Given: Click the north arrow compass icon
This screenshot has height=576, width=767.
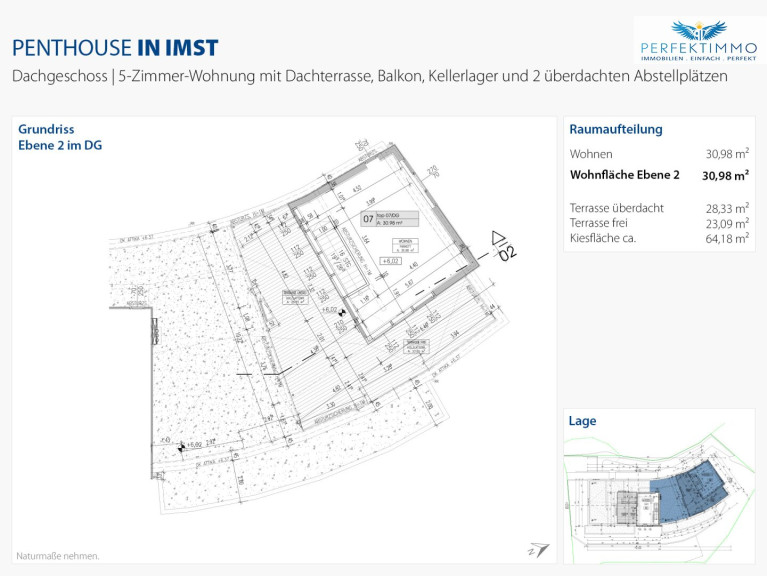Looking at the screenshot, I should tap(539, 550).
